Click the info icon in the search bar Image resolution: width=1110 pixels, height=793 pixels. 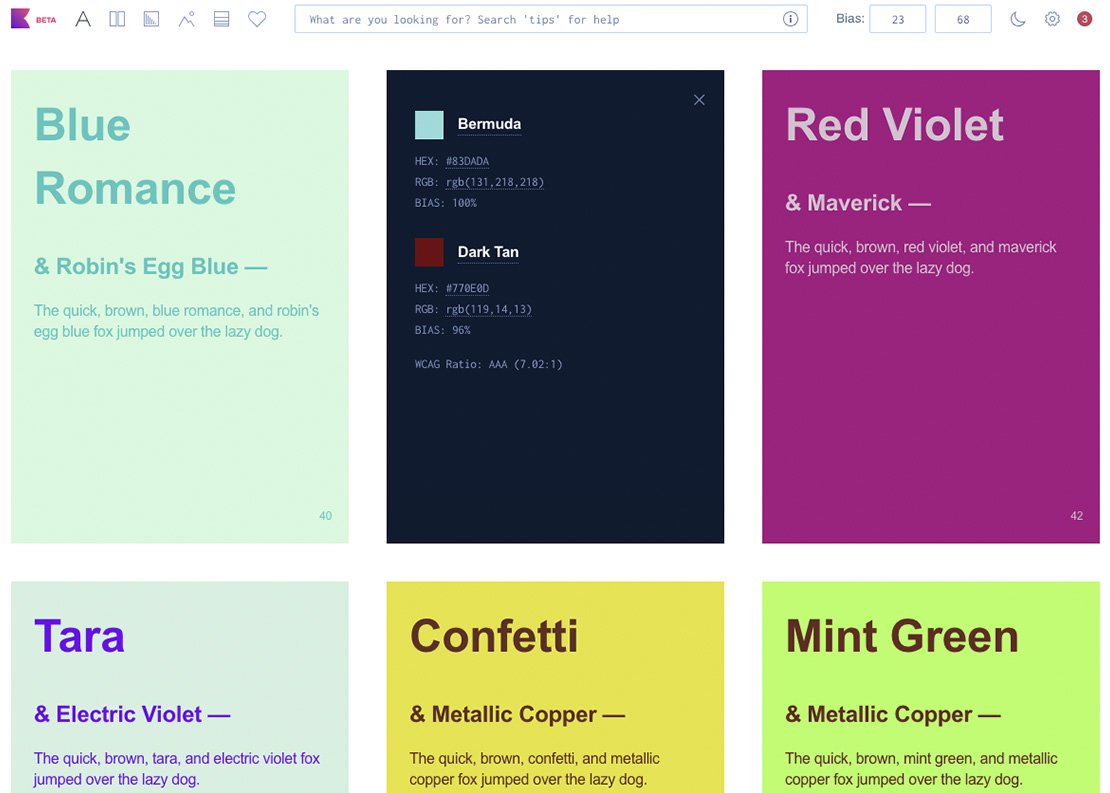790,17
